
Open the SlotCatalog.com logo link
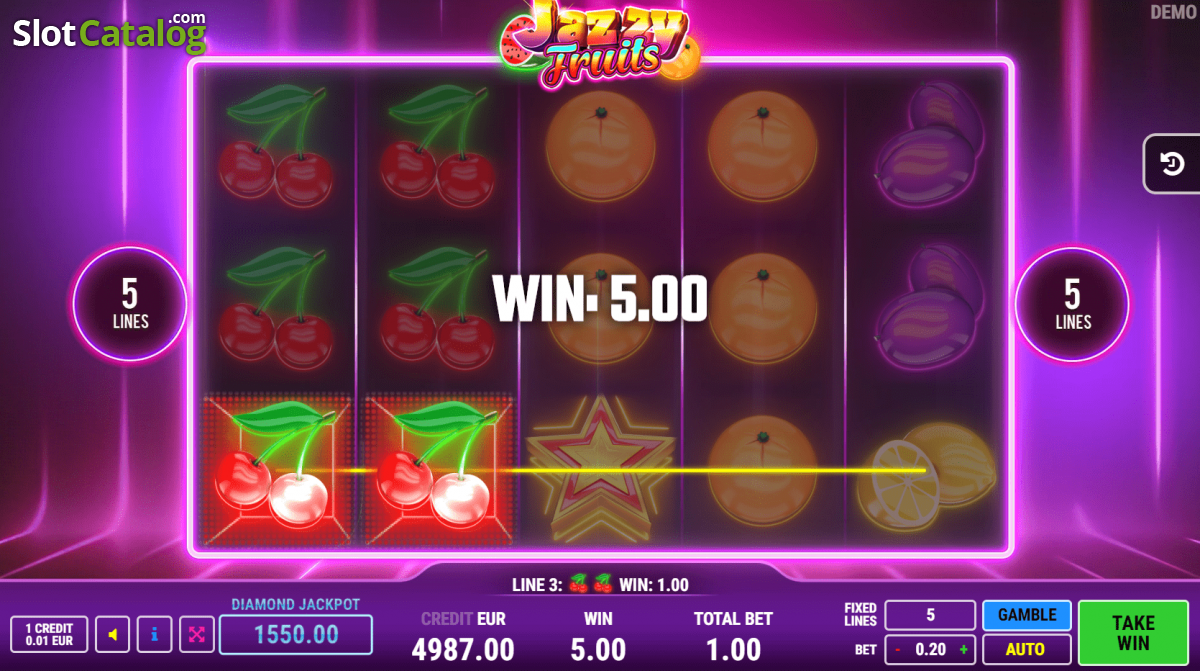coord(110,32)
